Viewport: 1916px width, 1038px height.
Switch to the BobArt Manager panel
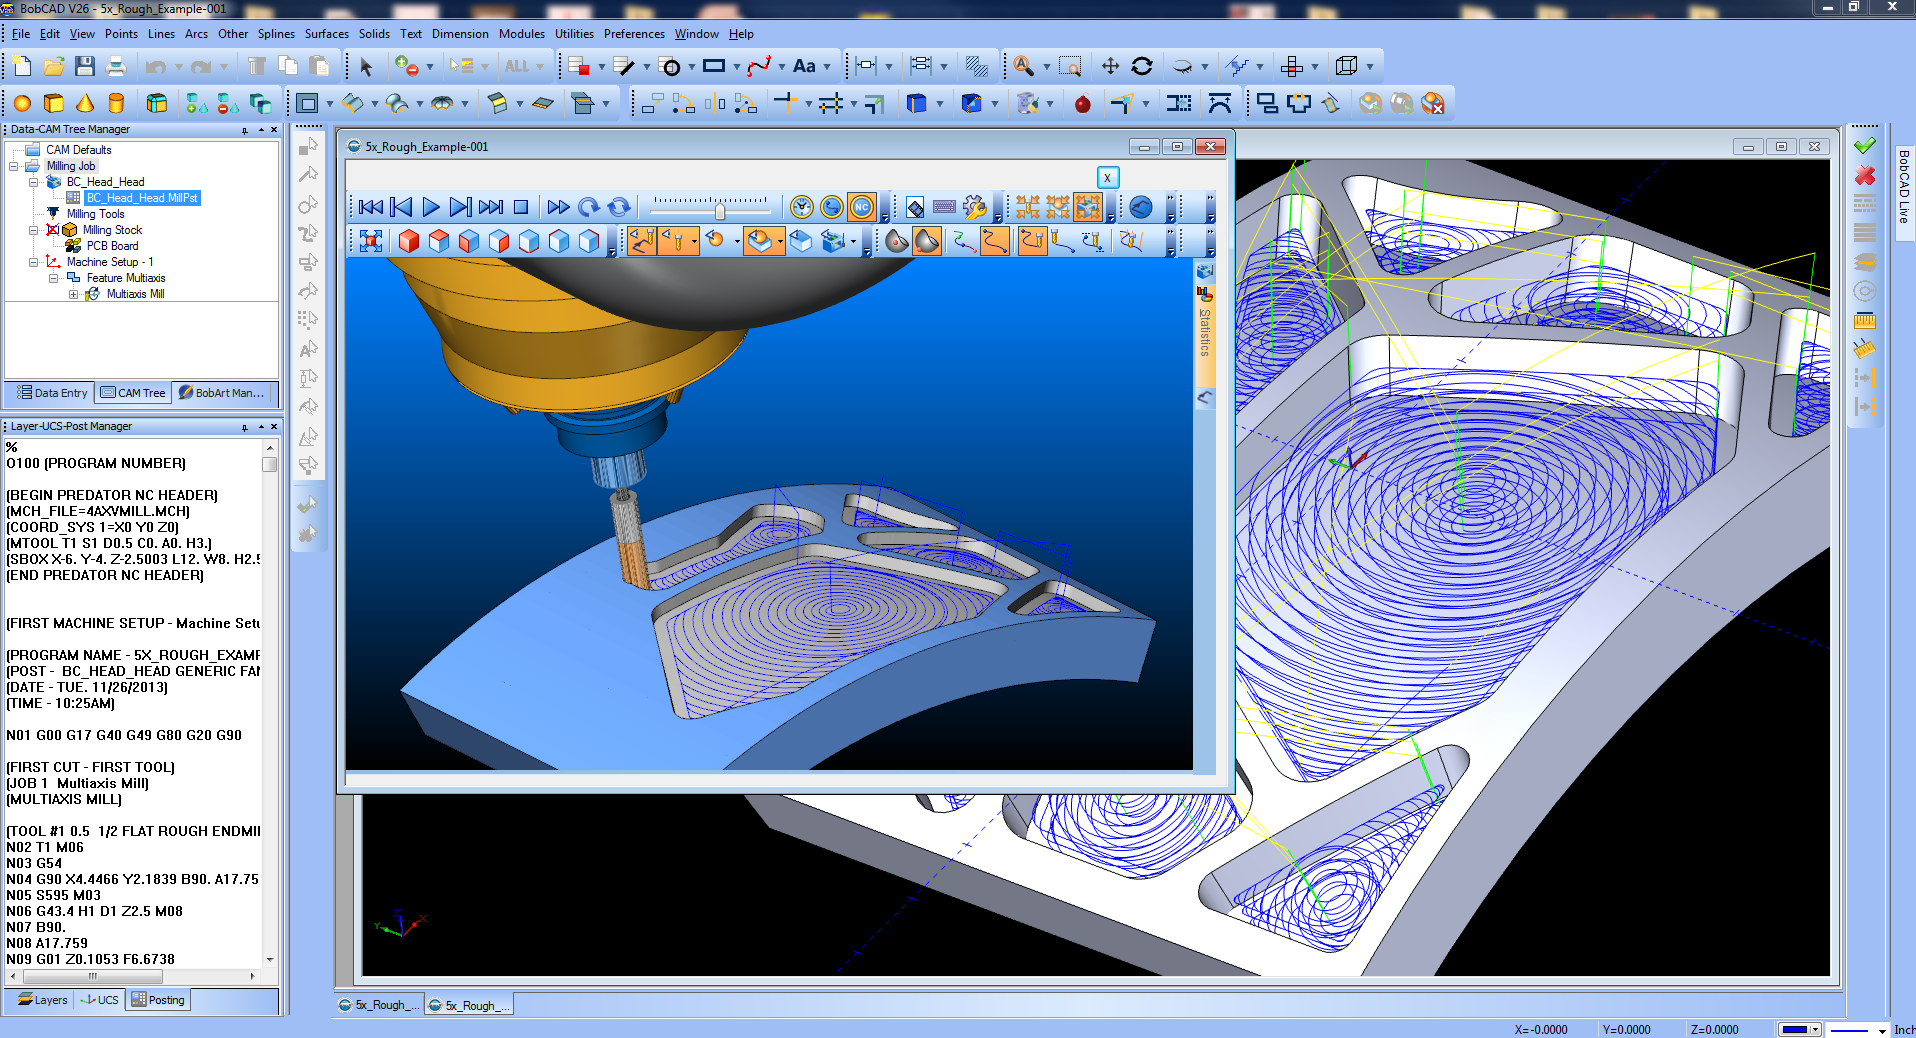point(225,393)
